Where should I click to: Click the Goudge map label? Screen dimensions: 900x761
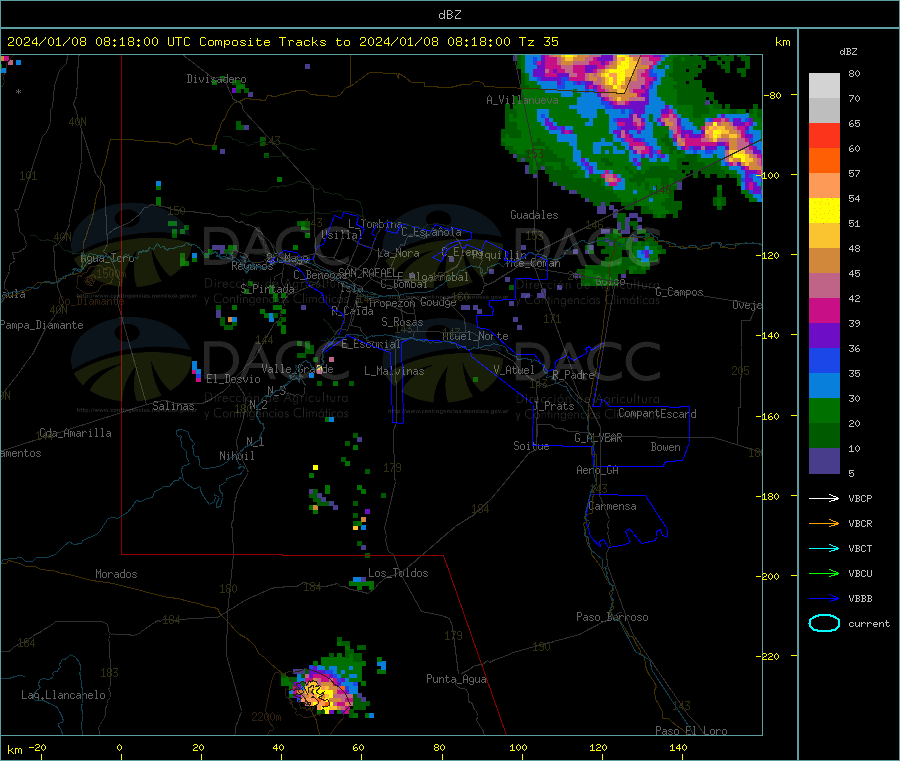click(x=438, y=302)
